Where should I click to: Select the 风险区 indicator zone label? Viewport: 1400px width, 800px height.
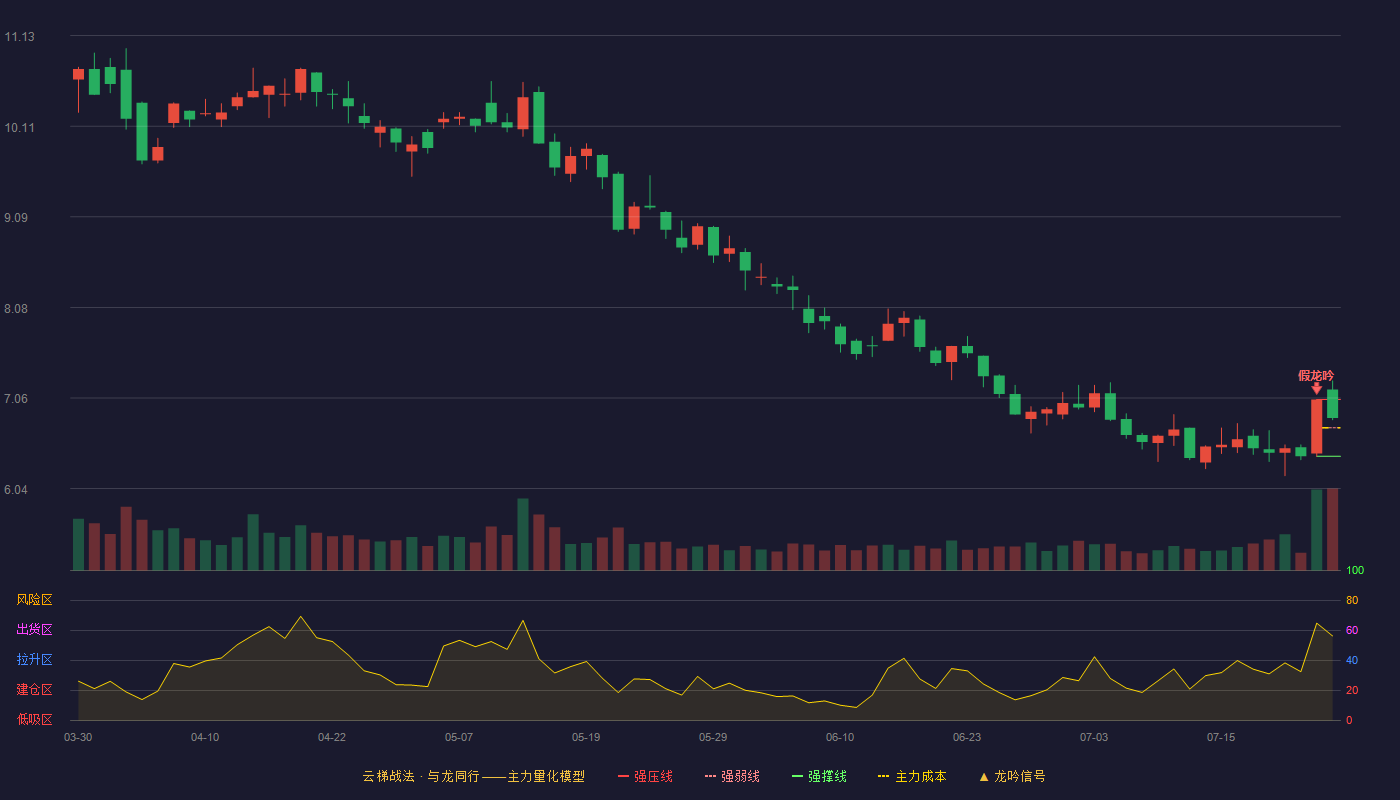point(34,600)
